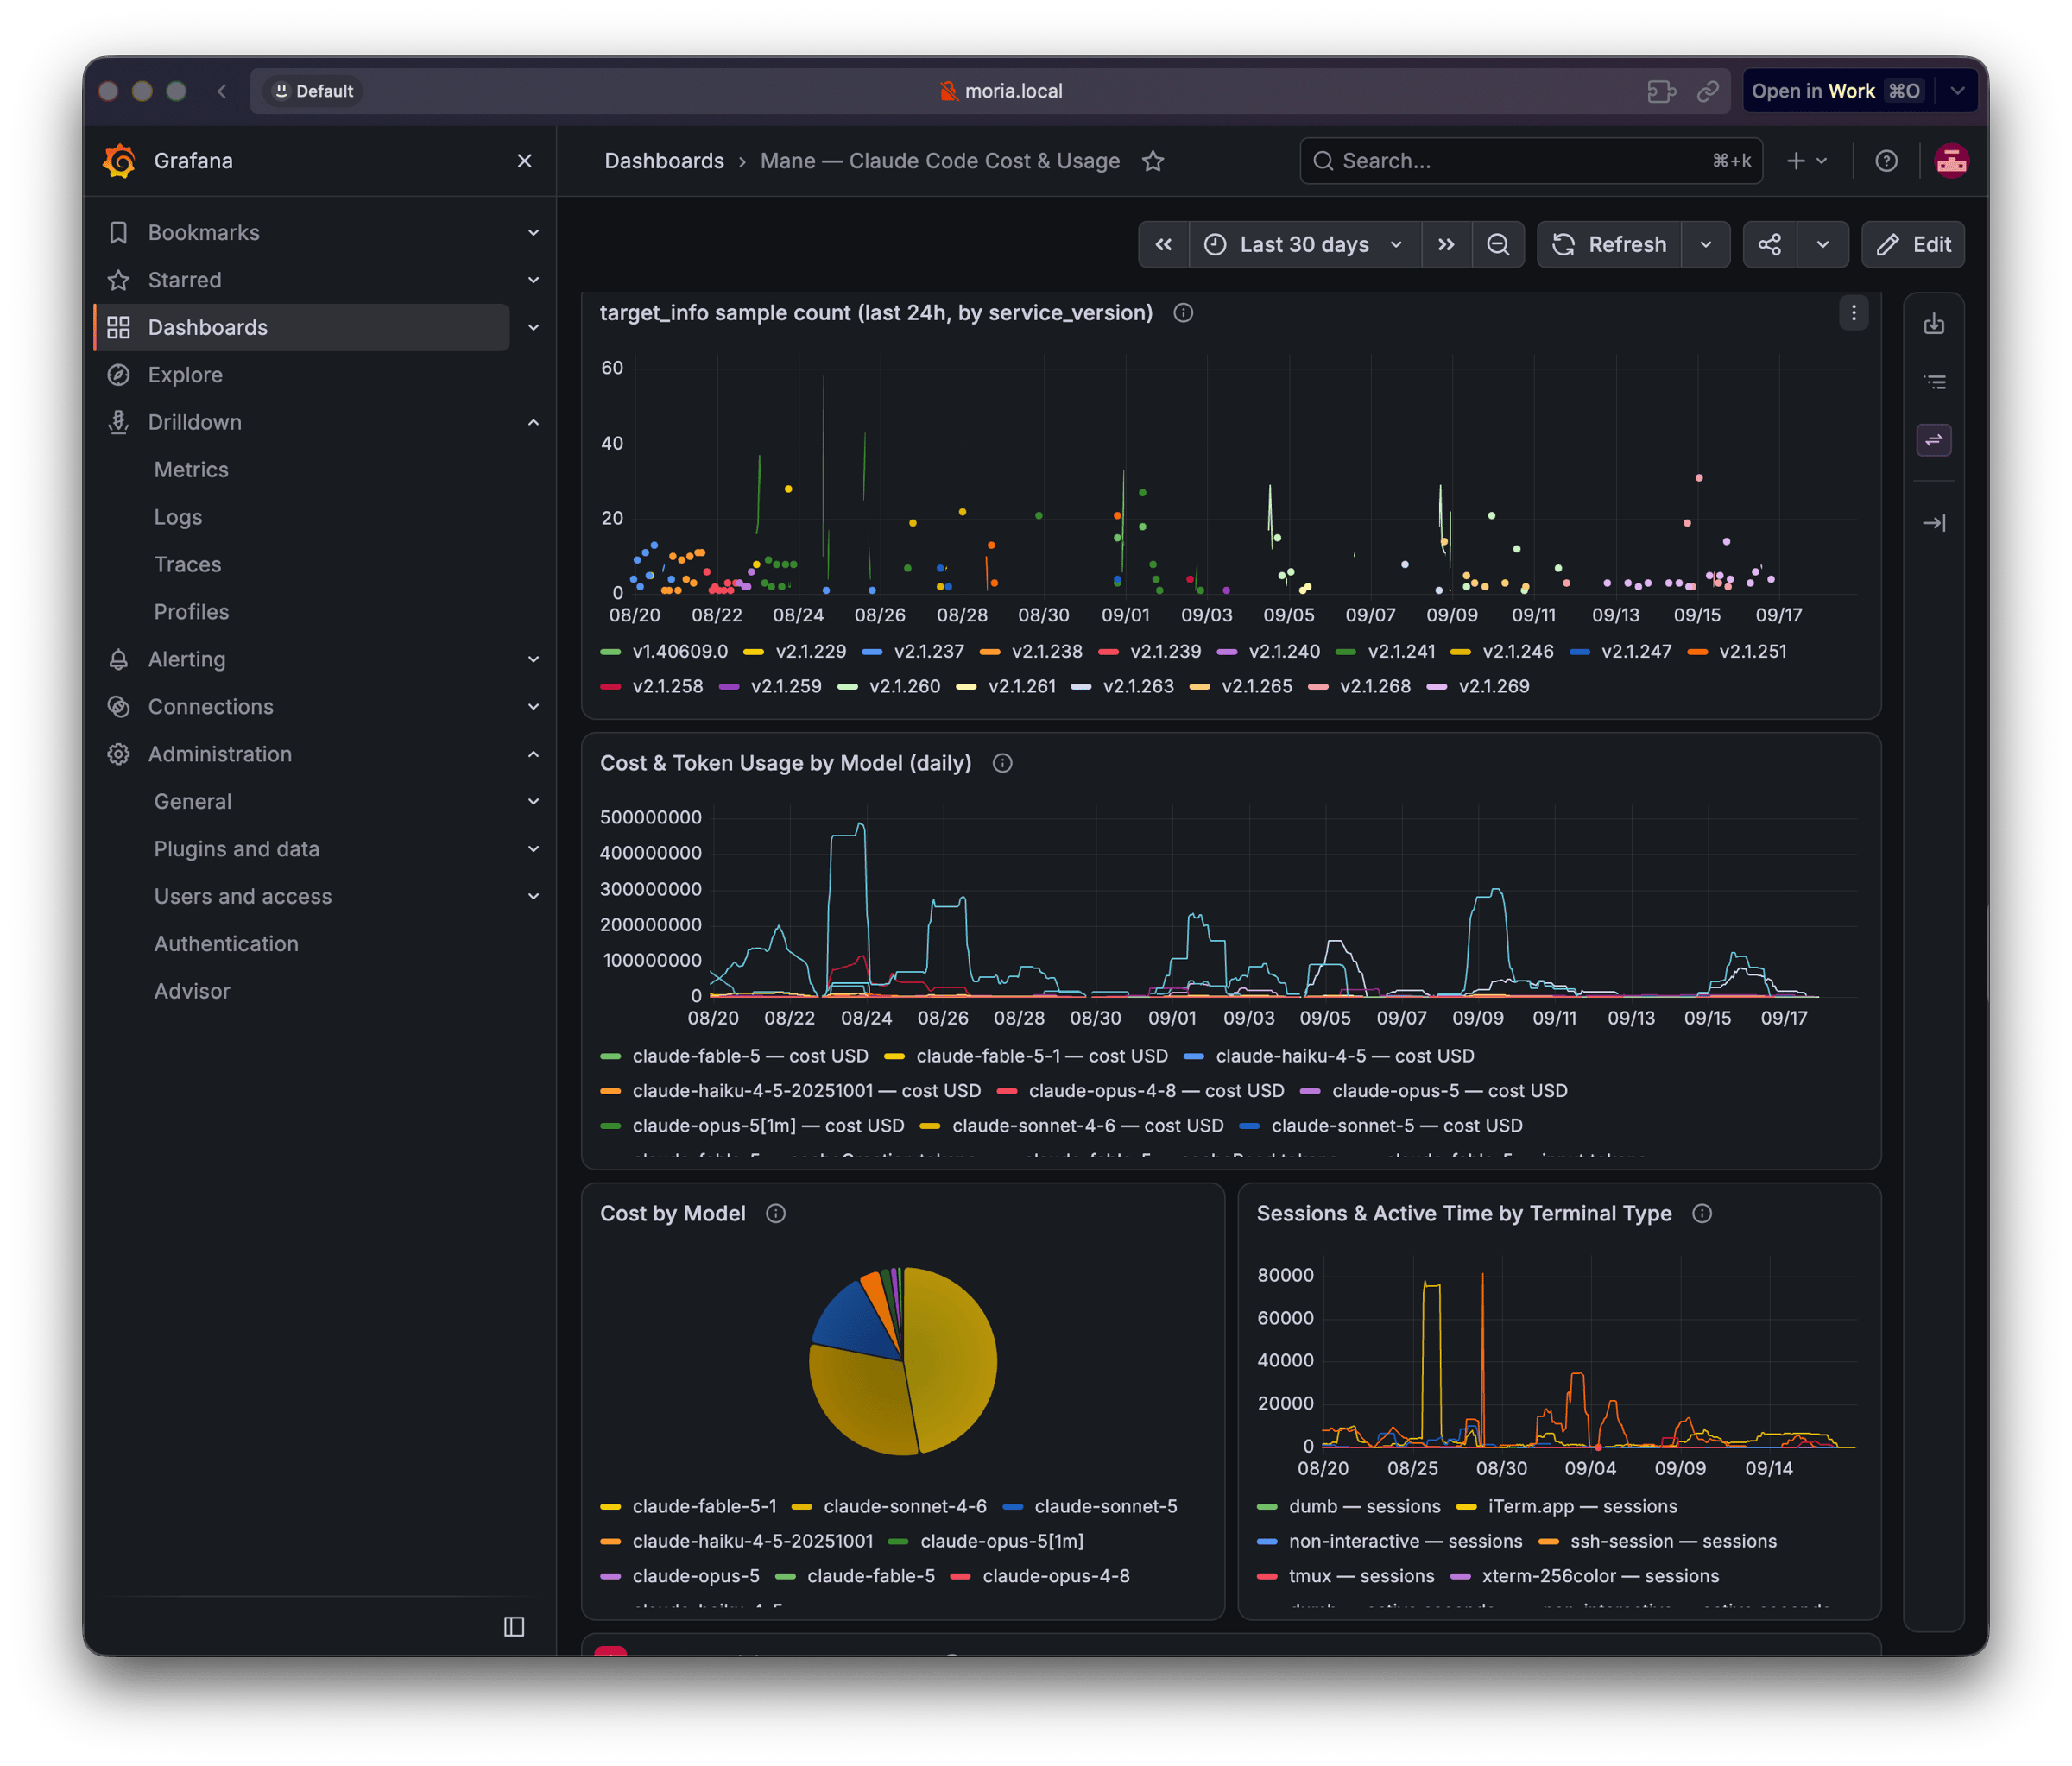Image resolution: width=2072 pixels, height=1766 pixels.
Task: Show info for target_info sample count panel
Action: pos(1183,313)
